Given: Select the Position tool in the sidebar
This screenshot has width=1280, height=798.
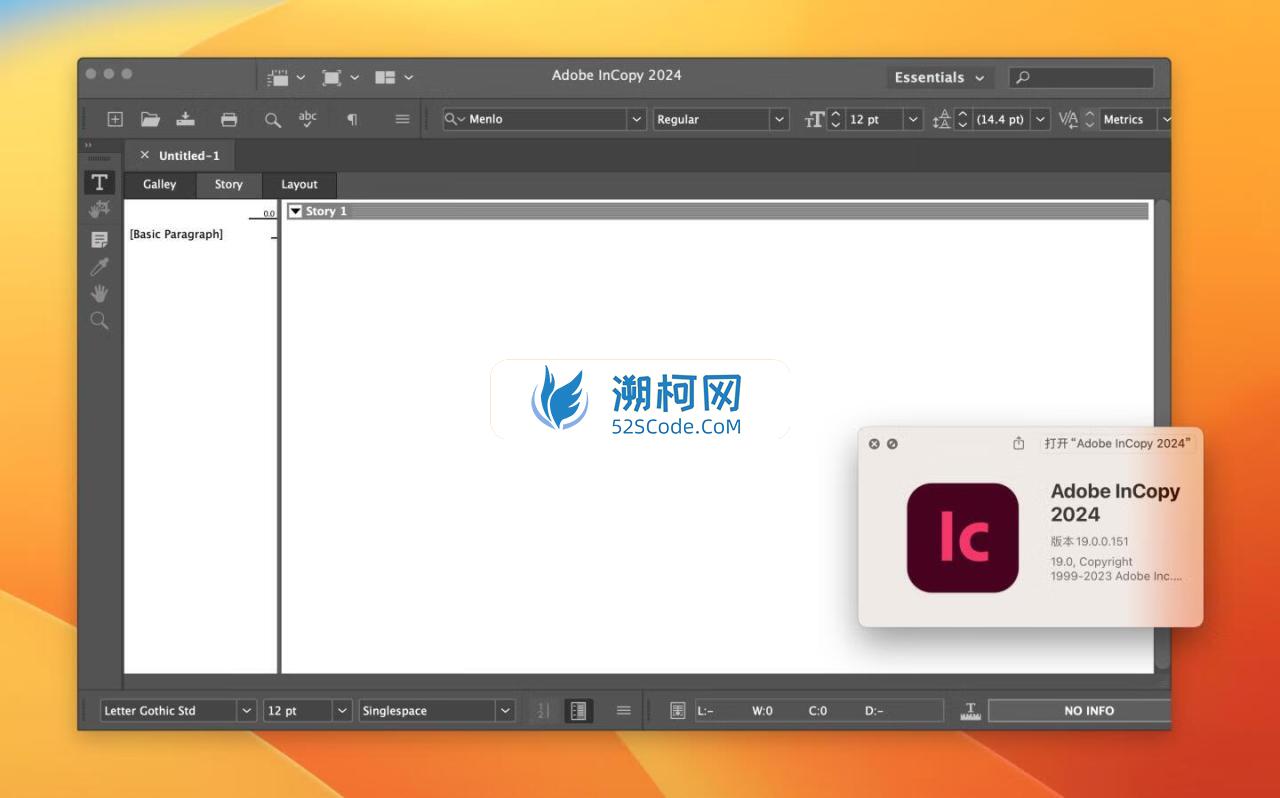Looking at the screenshot, I should click(x=99, y=209).
